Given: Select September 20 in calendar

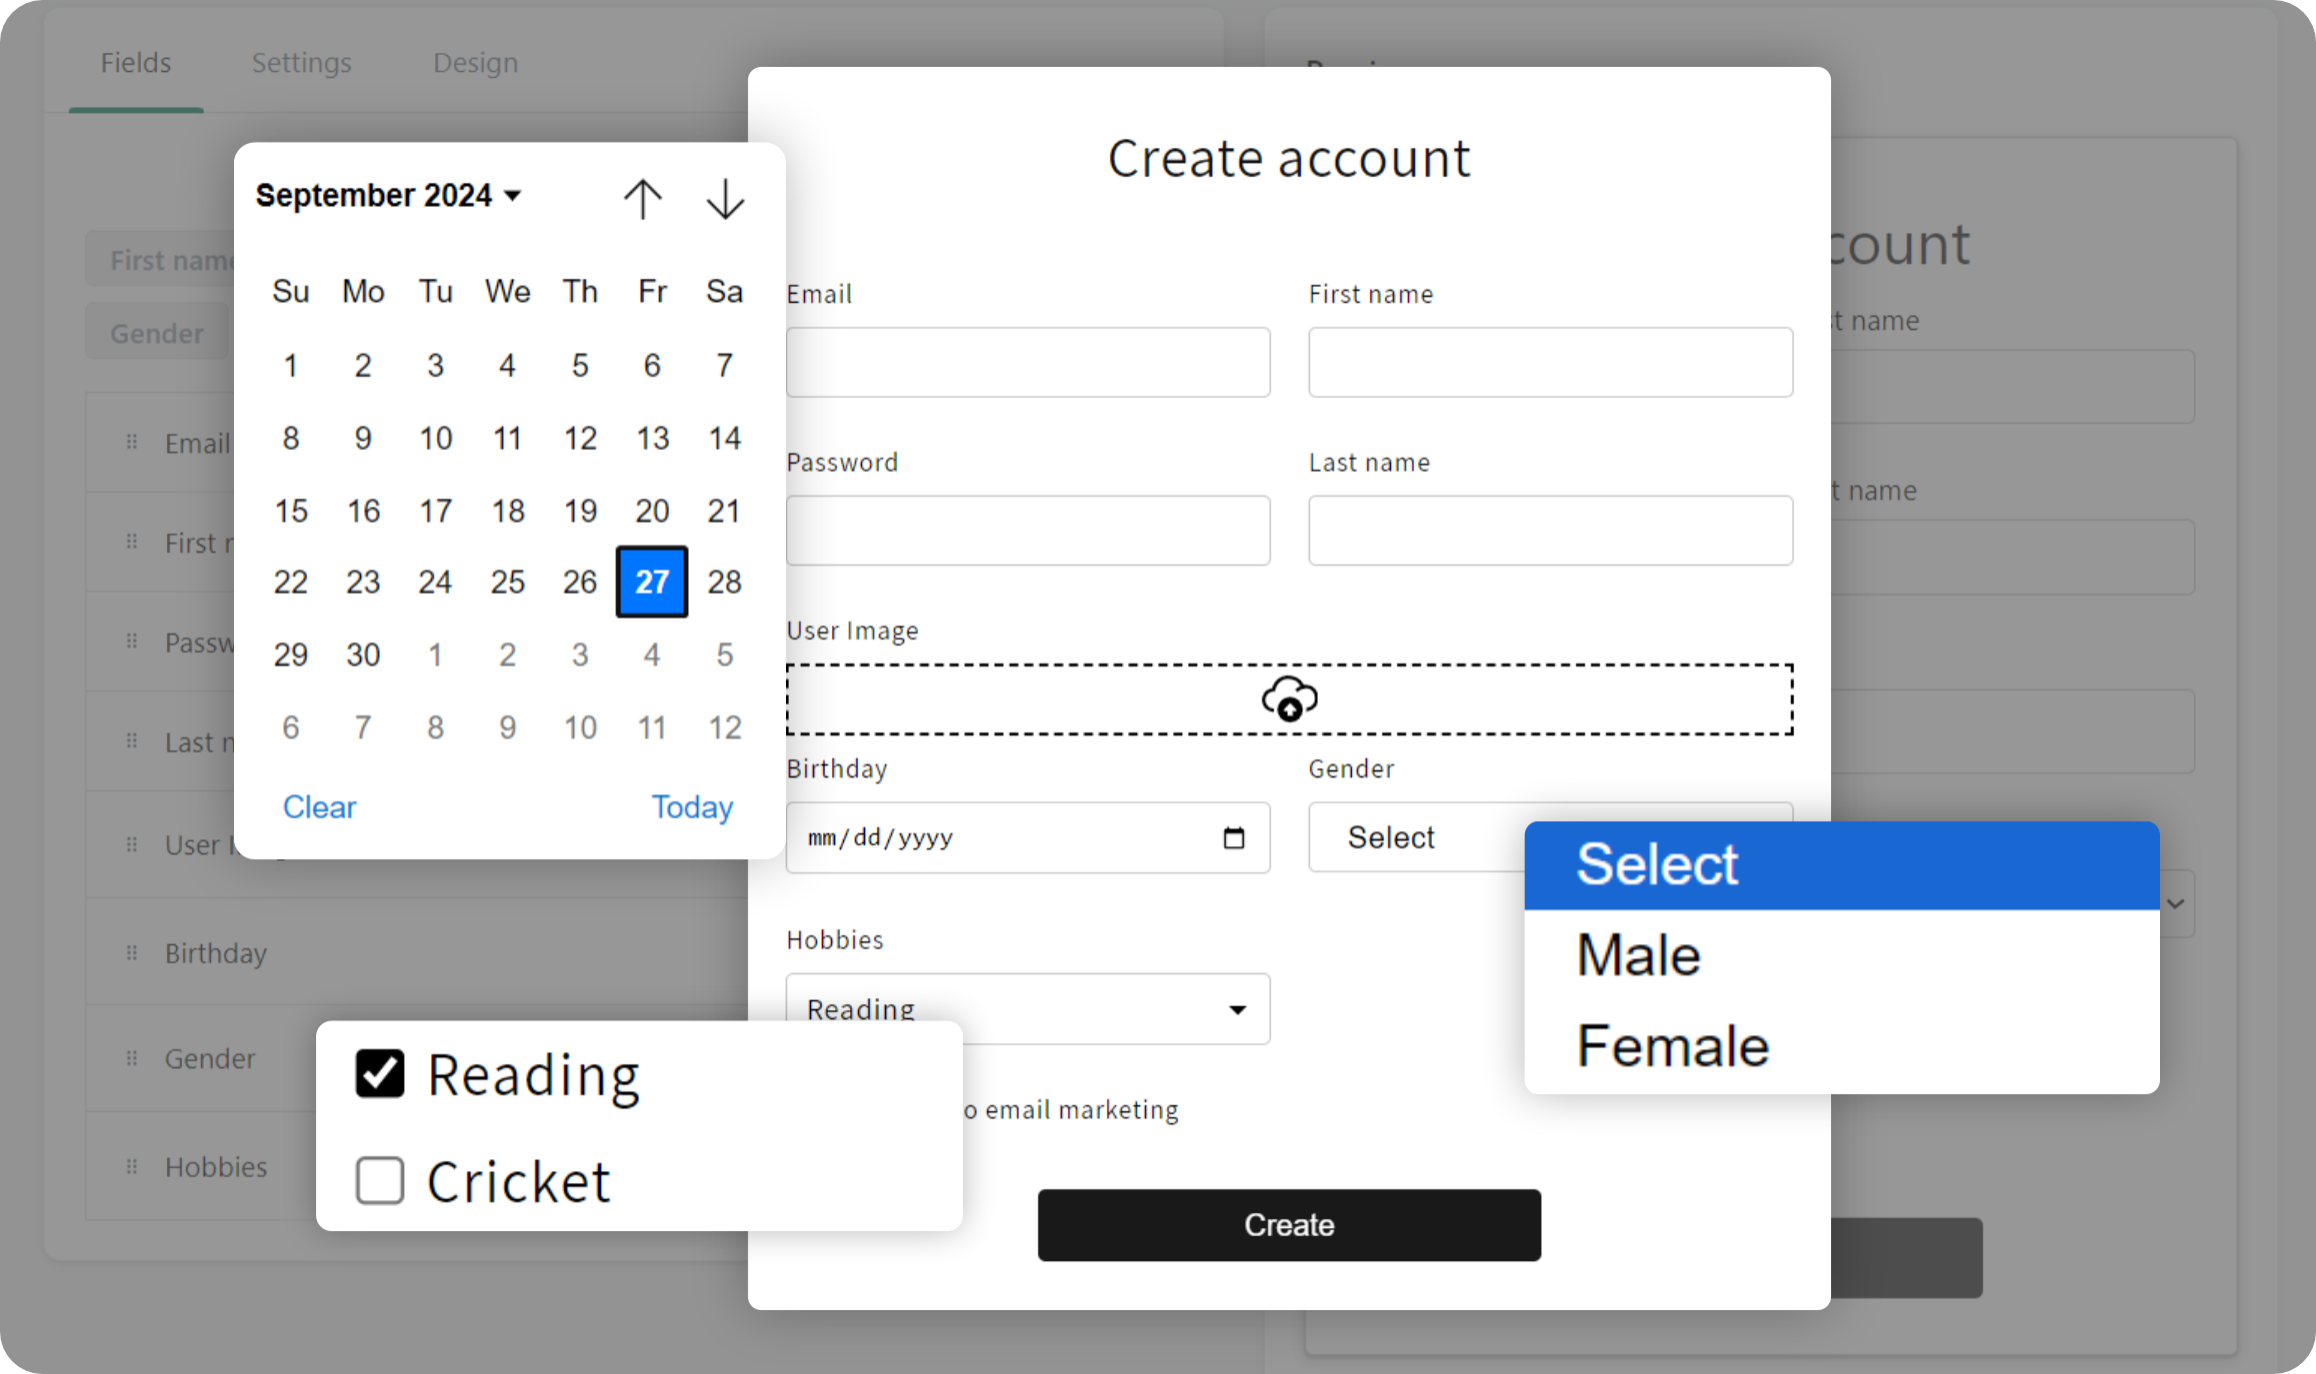Looking at the screenshot, I should [652, 510].
